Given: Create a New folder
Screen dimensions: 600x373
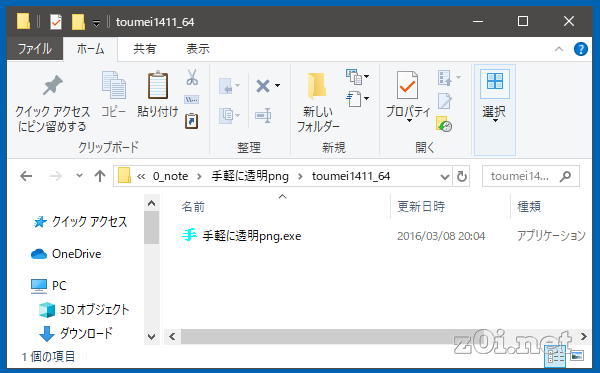Looking at the screenshot, I should point(318,102).
